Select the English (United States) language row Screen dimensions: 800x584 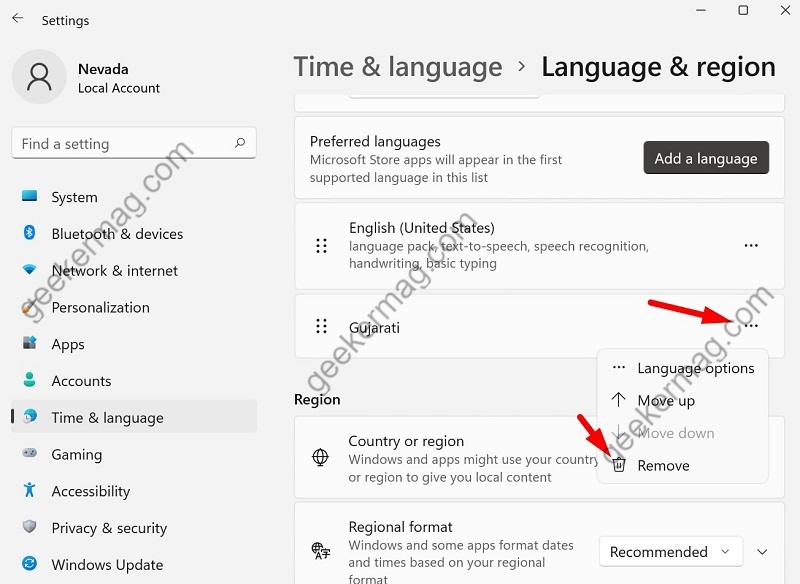539,246
